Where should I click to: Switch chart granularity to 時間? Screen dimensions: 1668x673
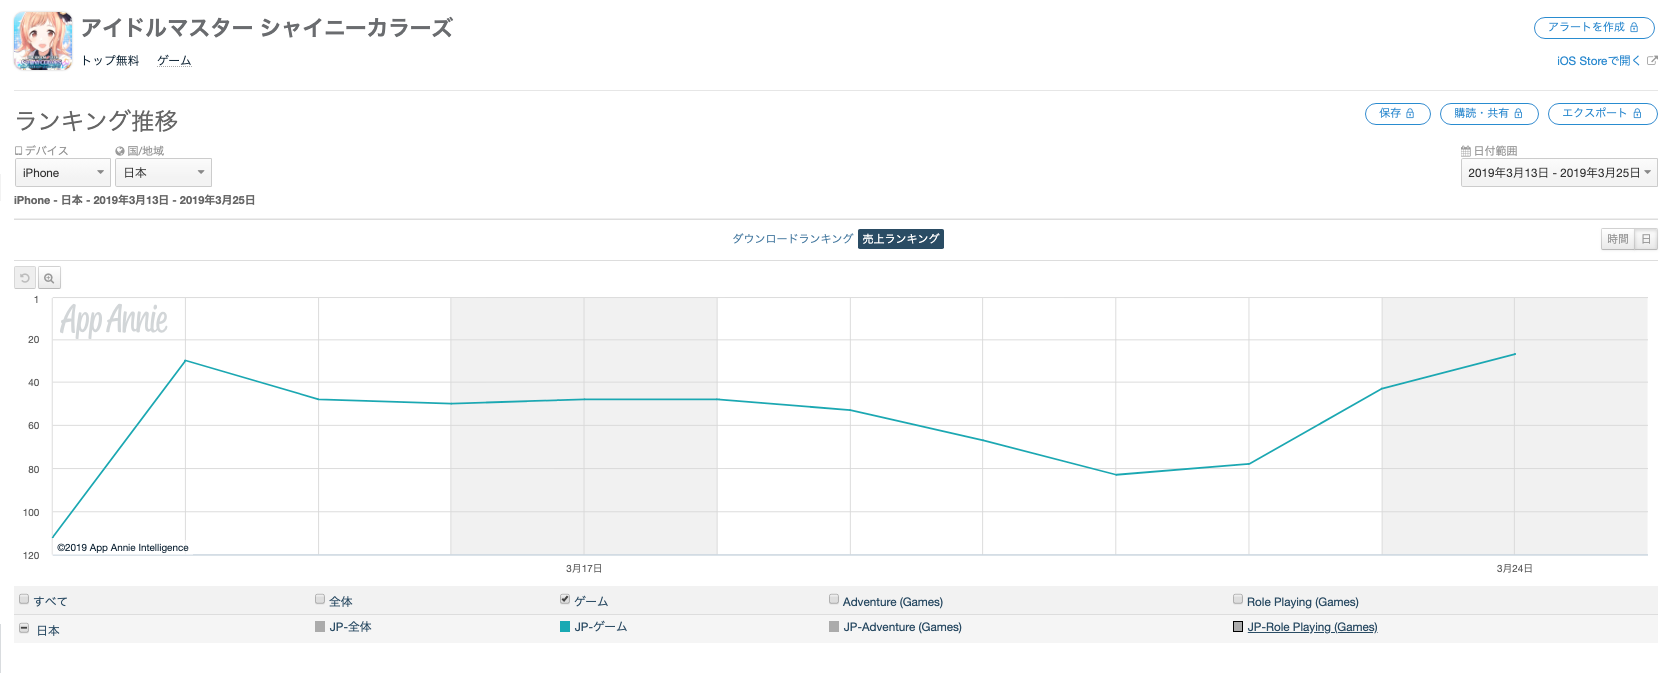[x=1618, y=239]
